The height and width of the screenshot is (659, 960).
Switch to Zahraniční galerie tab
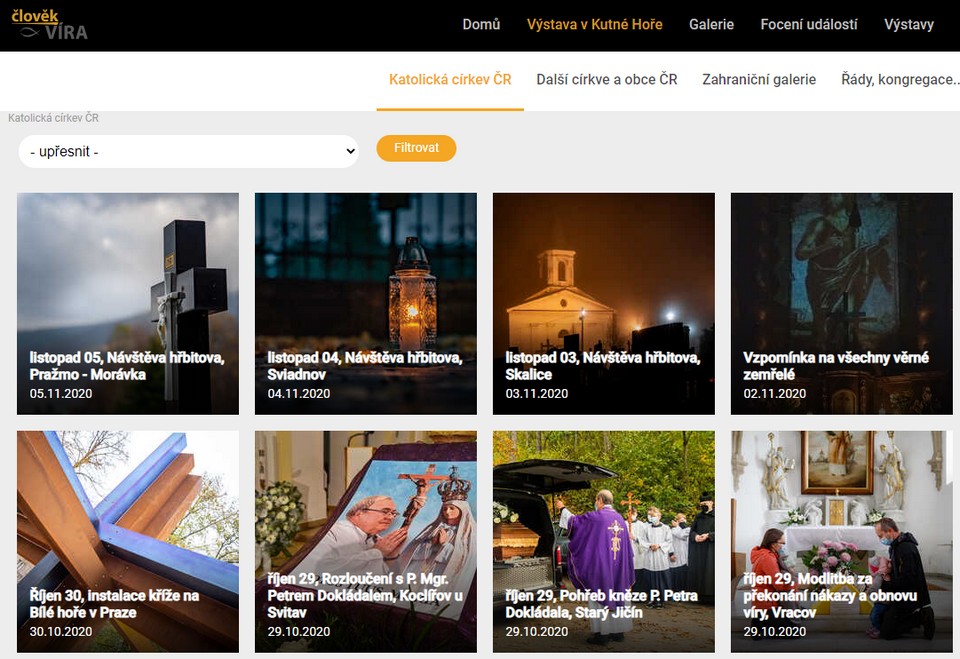[759, 80]
